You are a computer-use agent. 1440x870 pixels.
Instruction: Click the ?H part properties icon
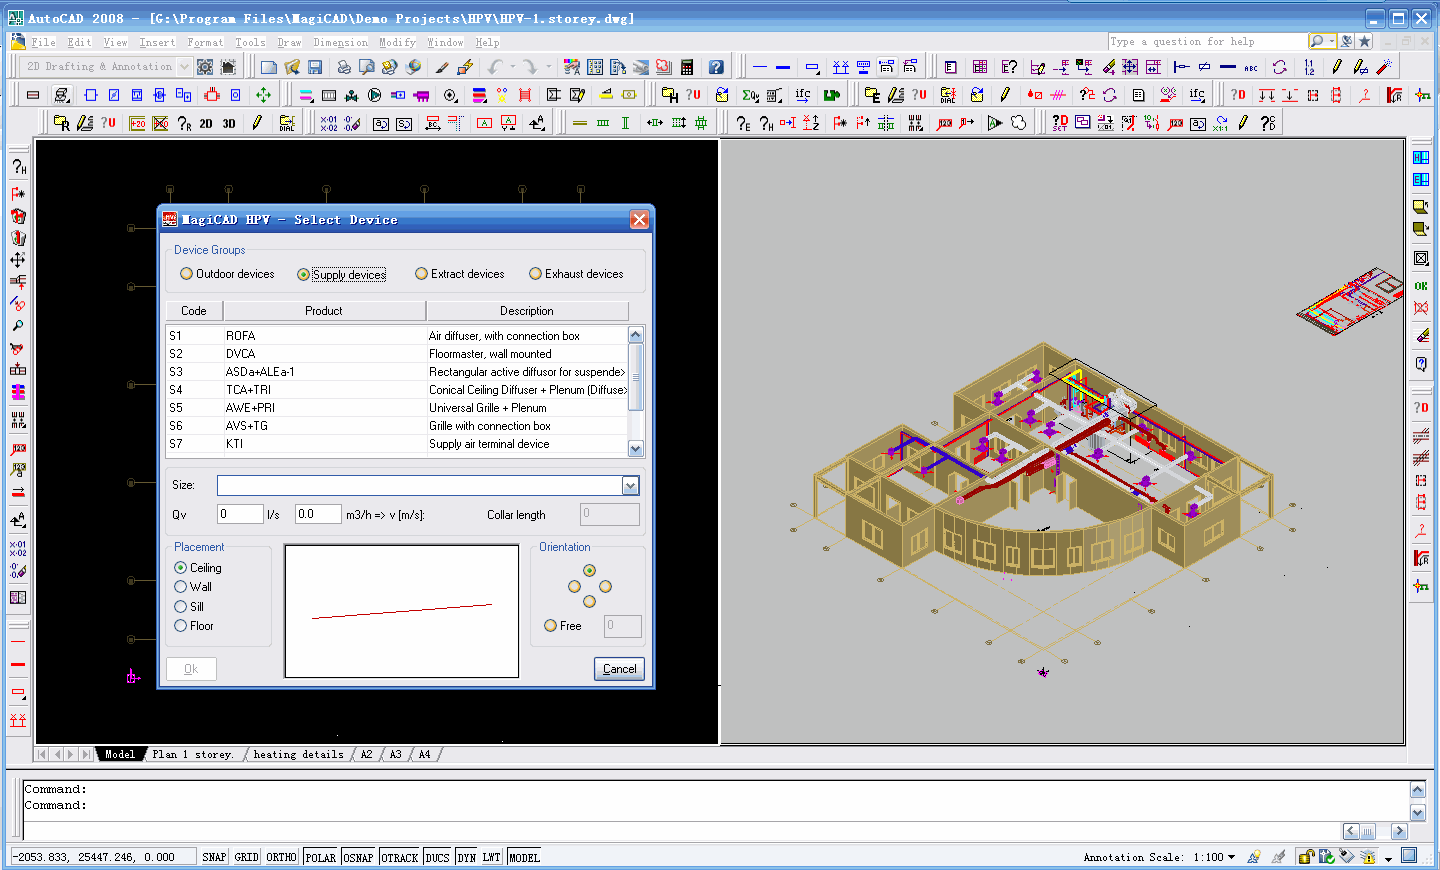tap(766, 123)
